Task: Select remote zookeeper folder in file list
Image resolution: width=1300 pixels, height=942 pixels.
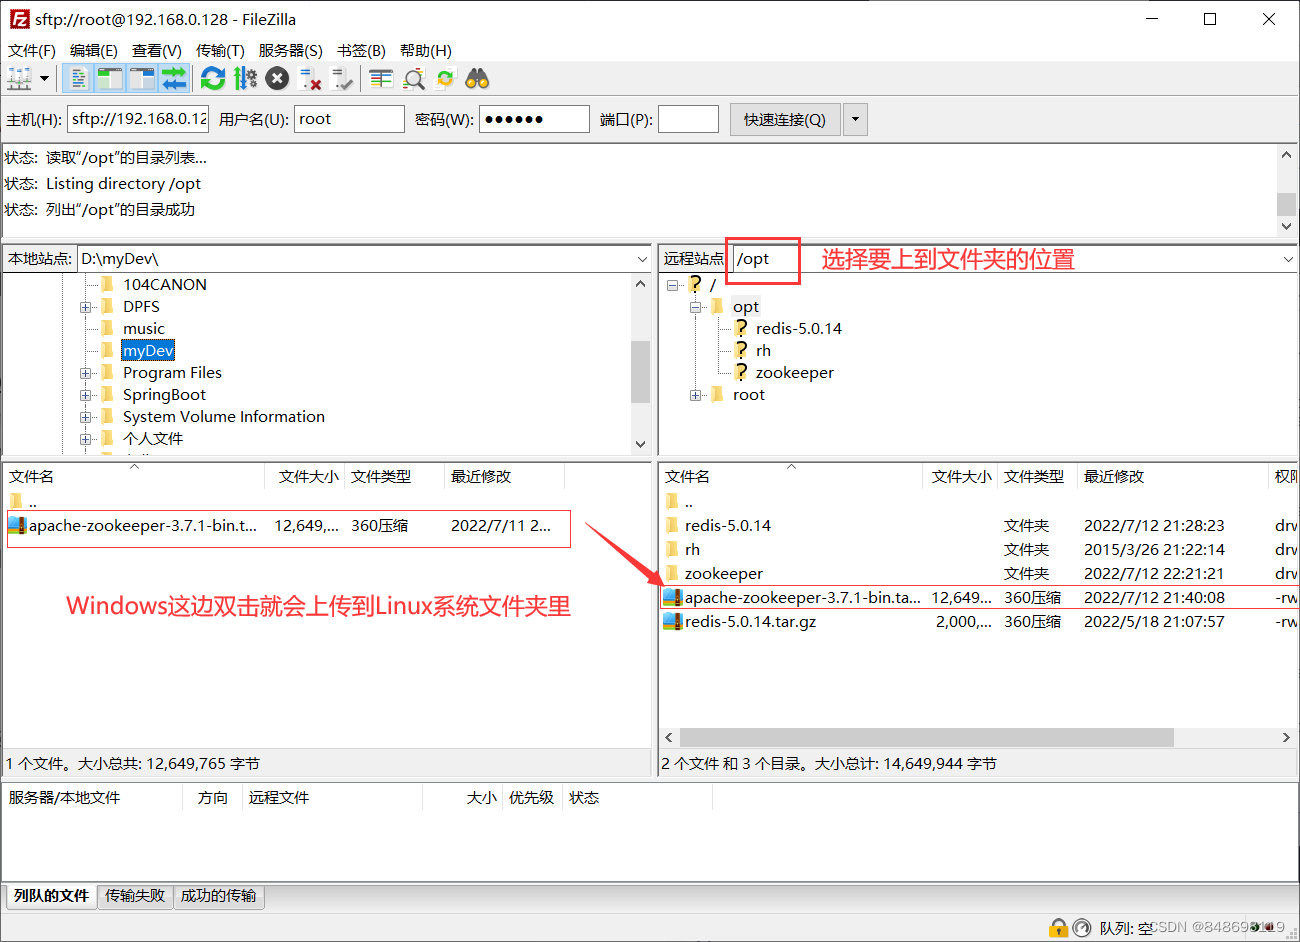Action: 980,573
